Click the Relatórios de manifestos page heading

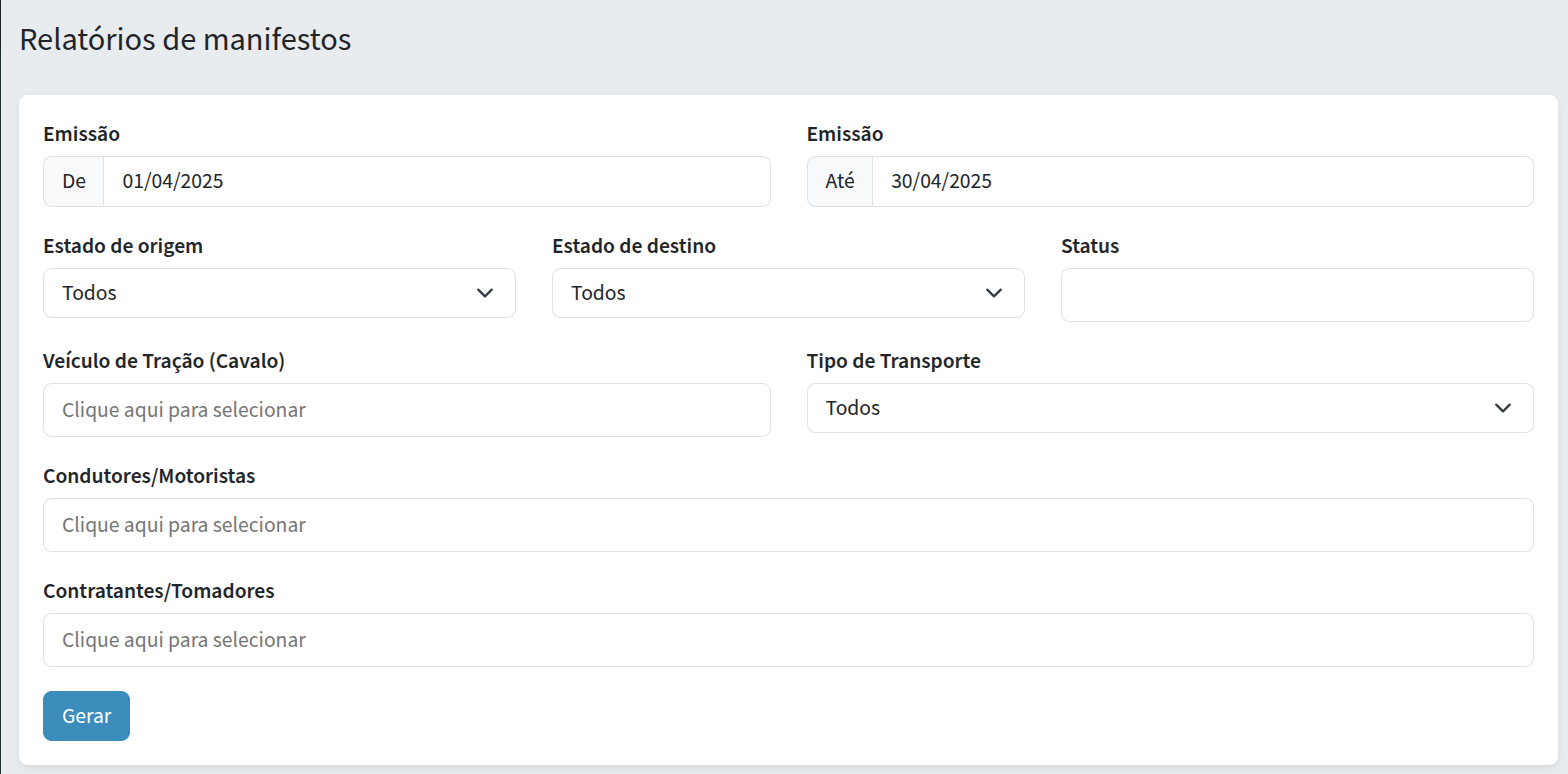point(185,40)
